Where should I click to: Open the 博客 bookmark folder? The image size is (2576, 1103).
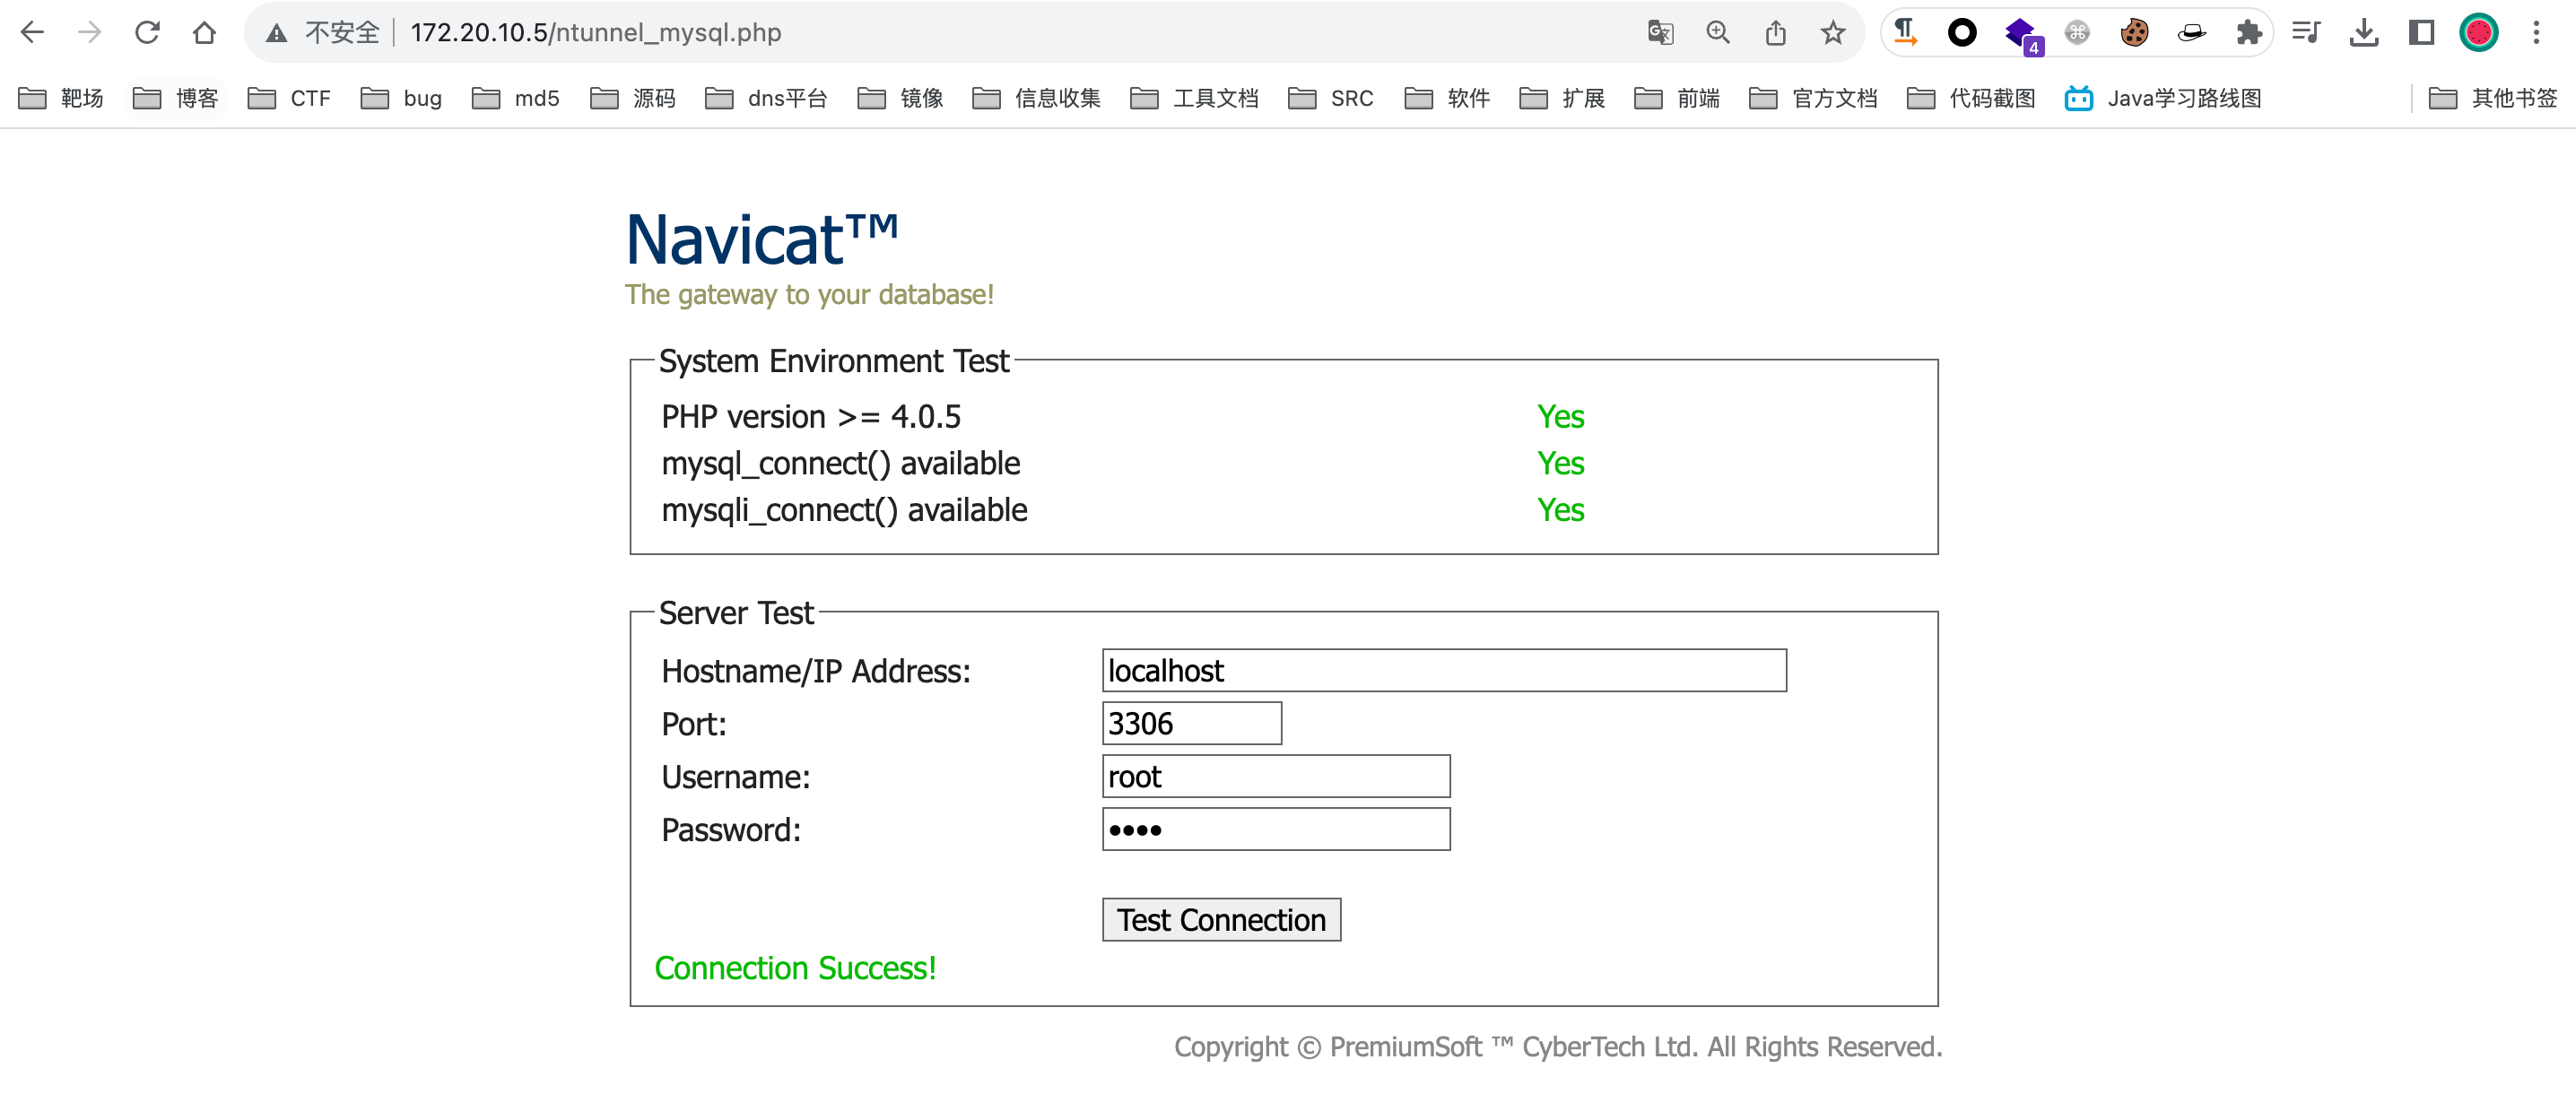176,98
